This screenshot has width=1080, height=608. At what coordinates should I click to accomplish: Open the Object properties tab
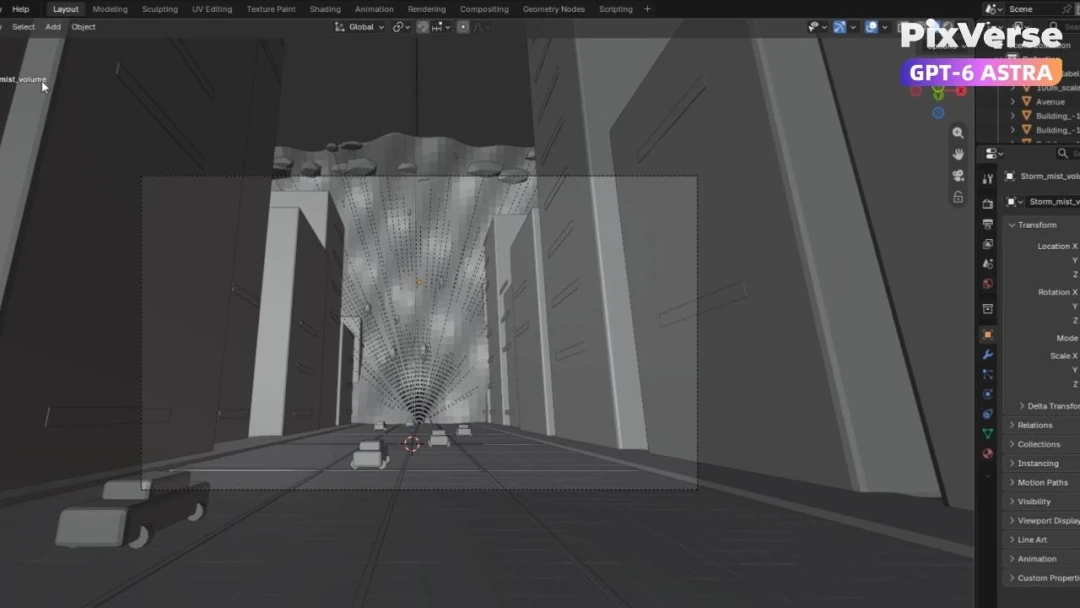coord(988,335)
